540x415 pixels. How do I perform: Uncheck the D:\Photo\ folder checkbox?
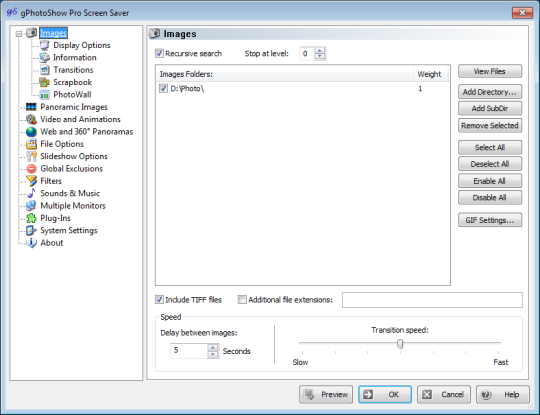click(163, 89)
